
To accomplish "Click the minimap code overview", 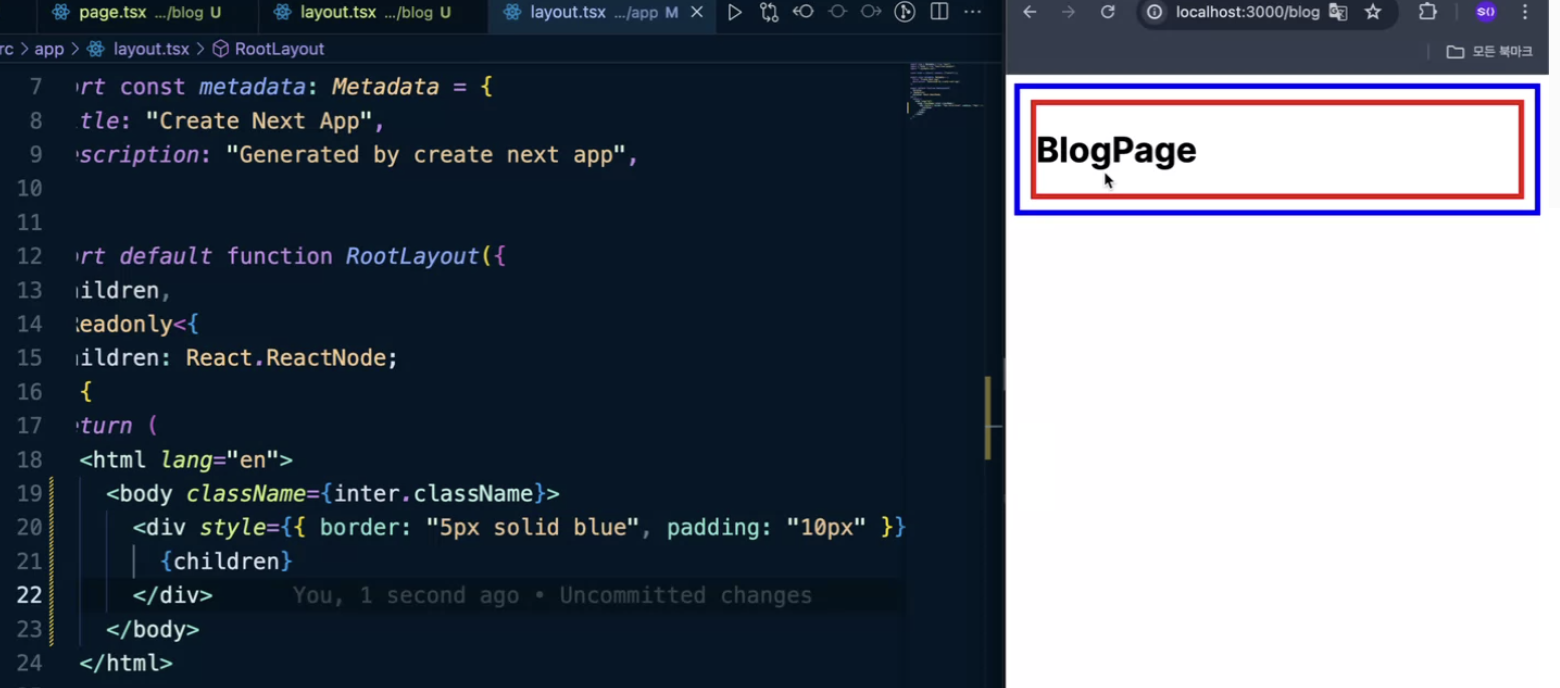I will click(x=945, y=90).
